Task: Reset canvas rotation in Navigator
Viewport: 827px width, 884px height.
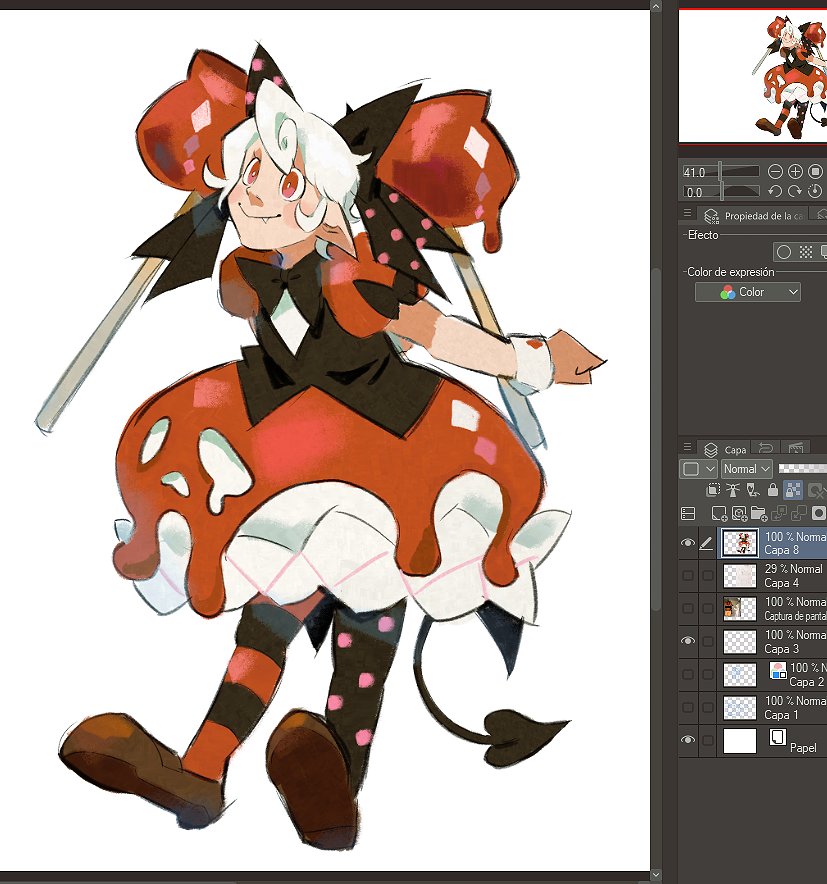Action: pyautogui.click(x=815, y=191)
